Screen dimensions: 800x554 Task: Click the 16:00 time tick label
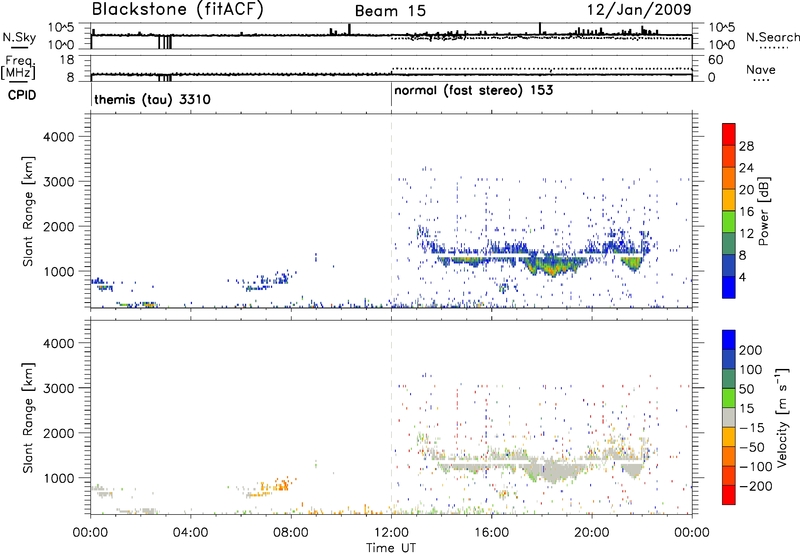491,533
